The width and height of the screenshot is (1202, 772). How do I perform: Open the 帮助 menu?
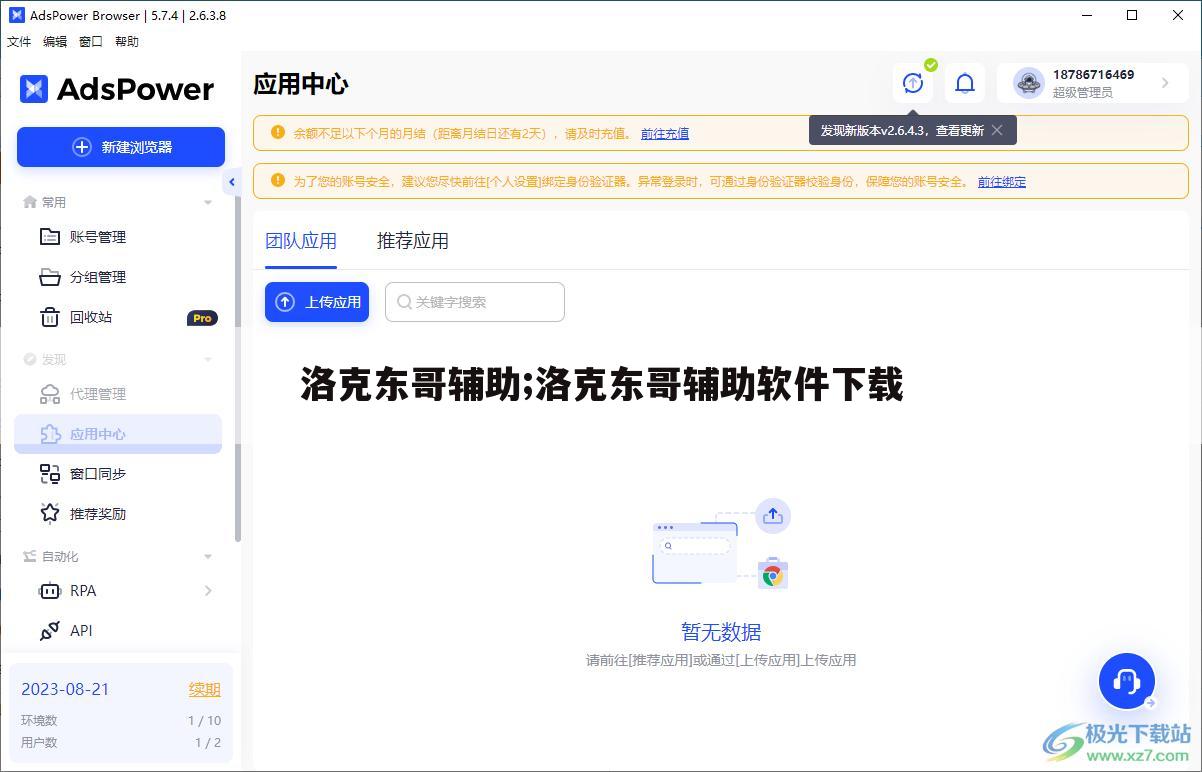pos(127,42)
